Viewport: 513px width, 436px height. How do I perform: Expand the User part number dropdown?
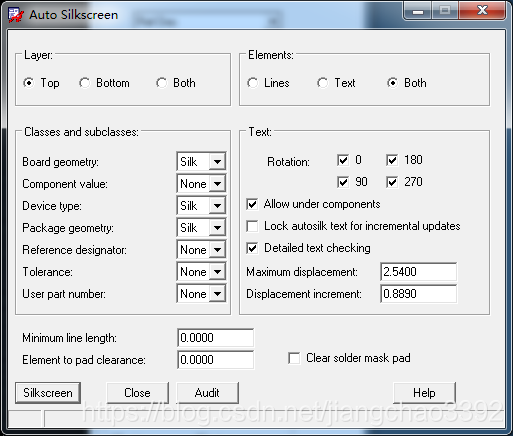coord(217,294)
